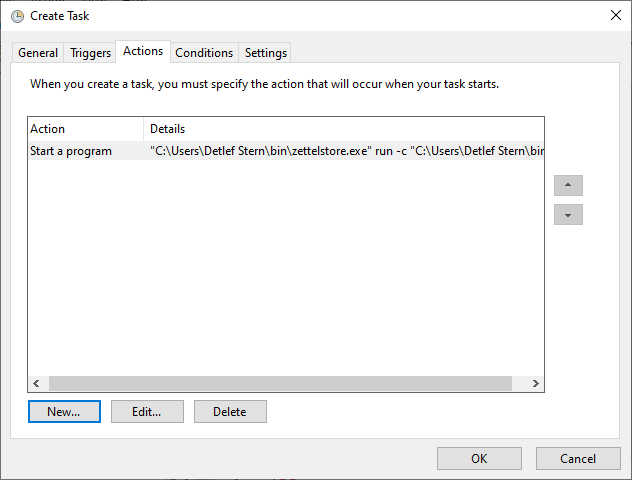Viewport: 632px width, 480px height.
Task: Confirm the task with OK
Action: (479, 458)
